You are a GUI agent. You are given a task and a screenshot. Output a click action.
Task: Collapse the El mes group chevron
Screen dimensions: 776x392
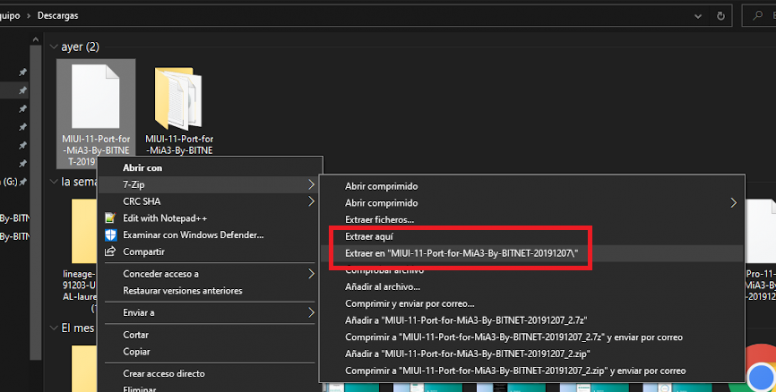pos(53,328)
